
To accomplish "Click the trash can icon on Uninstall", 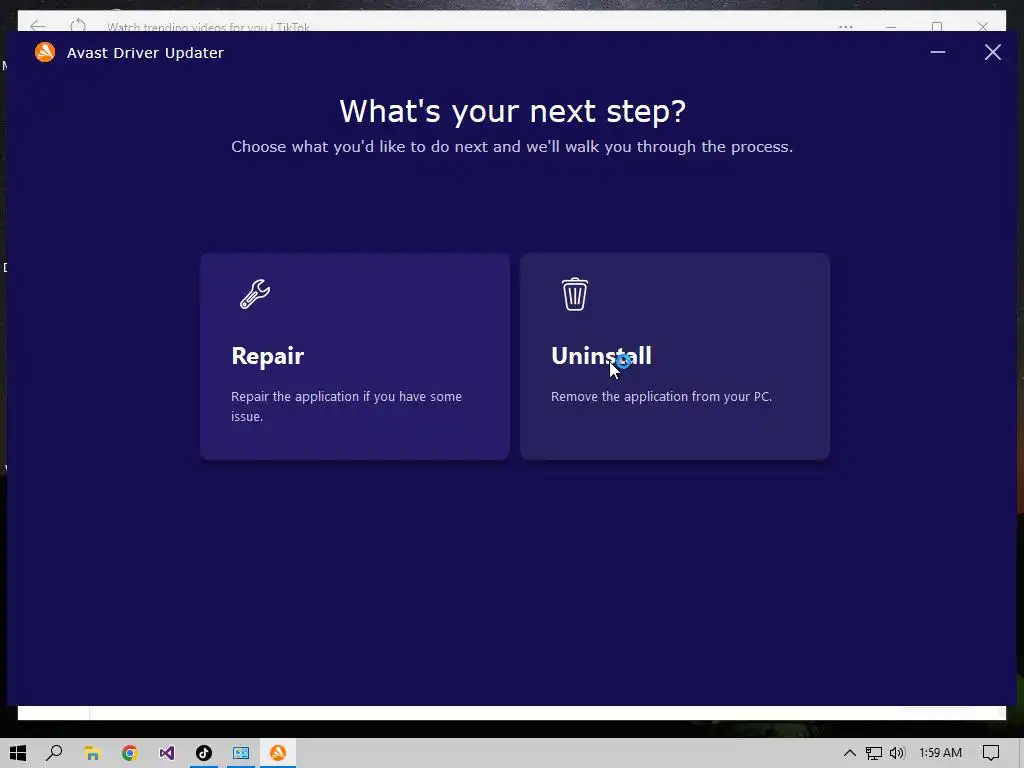I will tap(575, 294).
